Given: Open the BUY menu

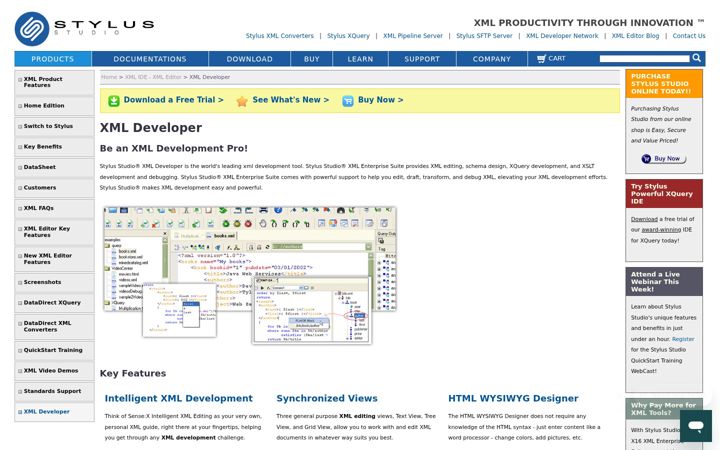Looking at the screenshot, I should [311, 59].
